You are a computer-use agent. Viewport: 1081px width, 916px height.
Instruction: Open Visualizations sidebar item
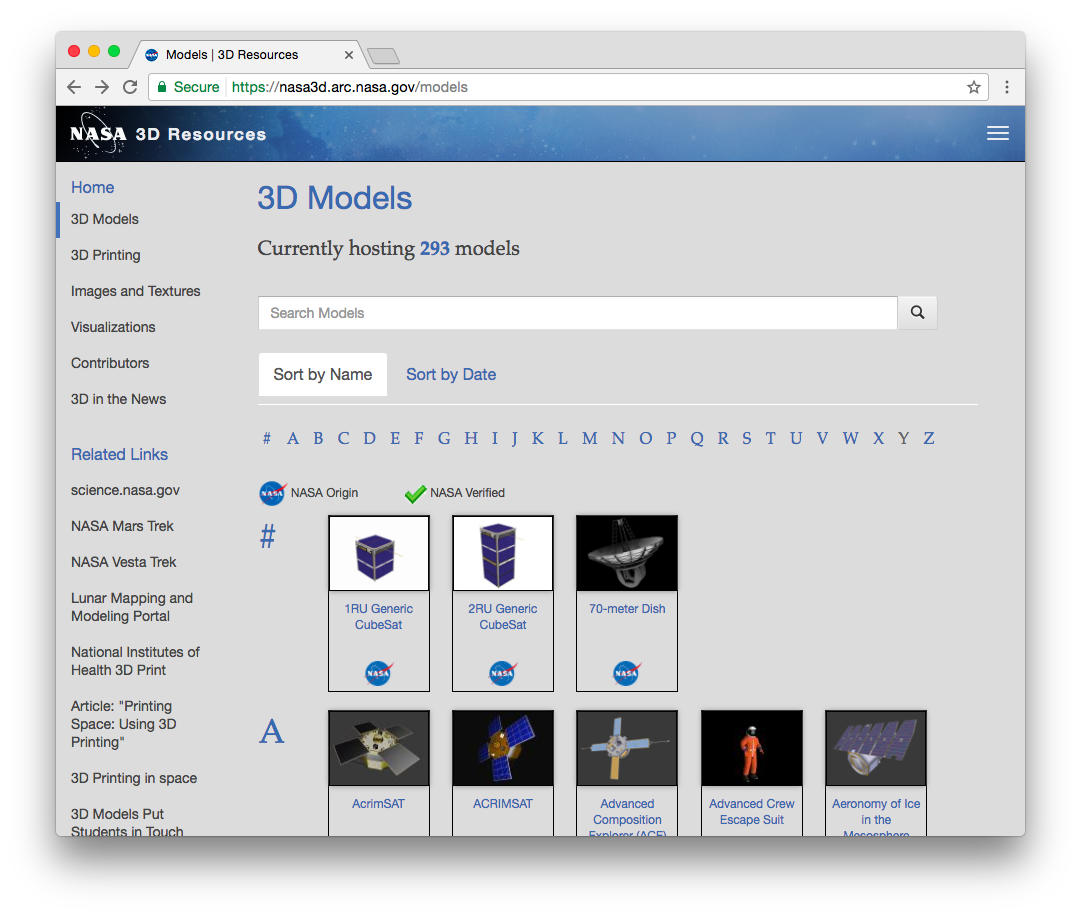(113, 327)
